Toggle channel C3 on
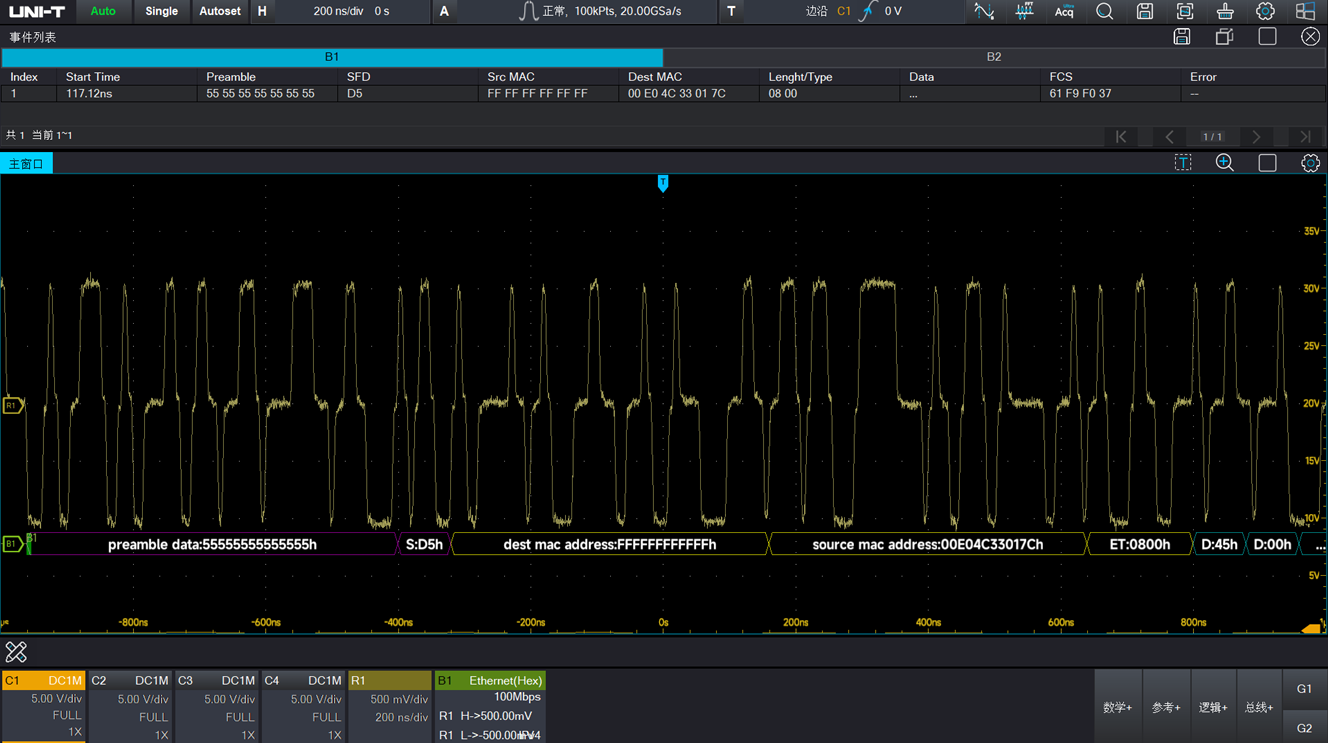This screenshot has width=1330, height=743. (x=217, y=681)
